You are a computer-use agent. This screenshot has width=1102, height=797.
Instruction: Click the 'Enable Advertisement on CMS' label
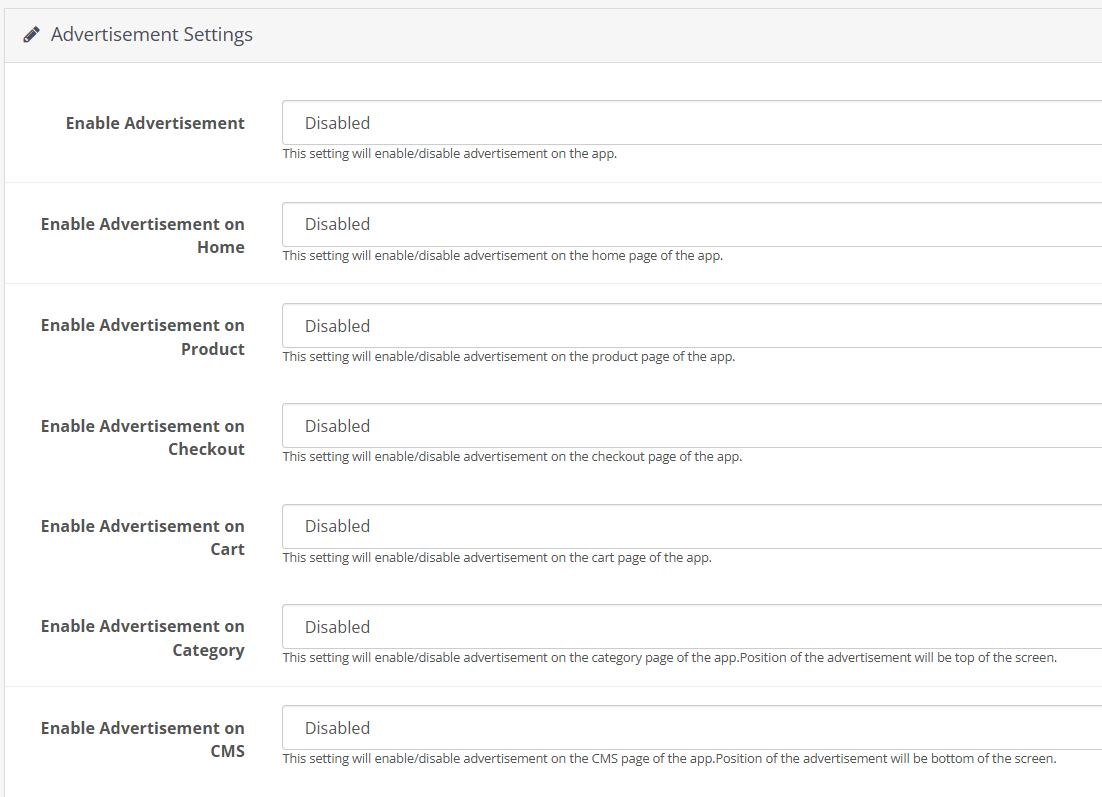click(x=143, y=739)
